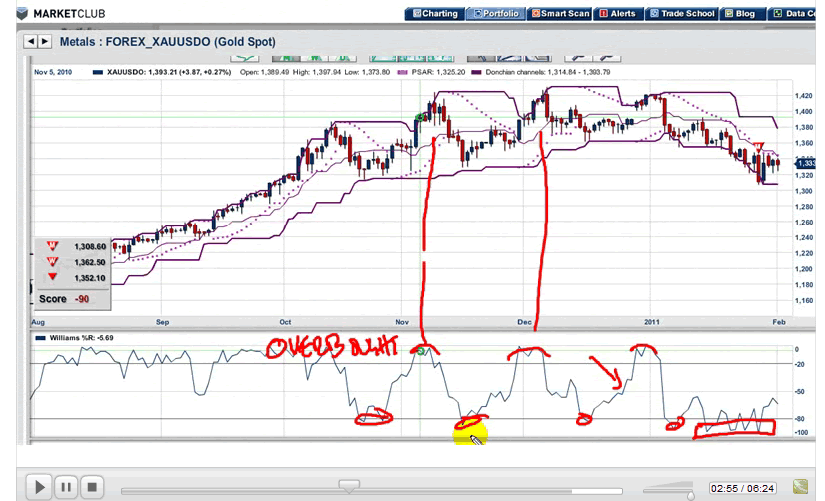Open the Smart Scan tab
This screenshot has height=501, width=825.
pos(560,14)
